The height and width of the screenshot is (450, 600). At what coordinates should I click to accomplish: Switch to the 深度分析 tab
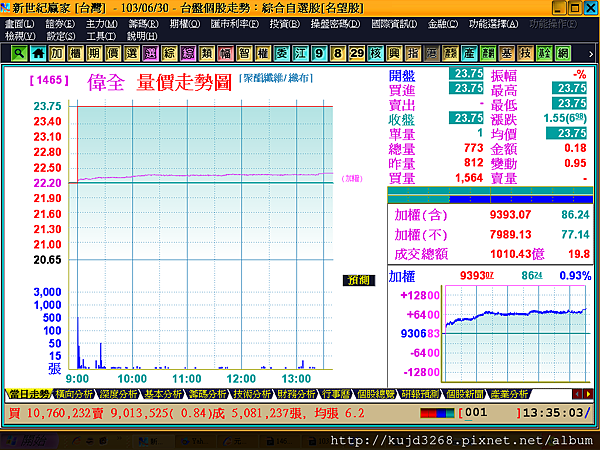coord(118,394)
